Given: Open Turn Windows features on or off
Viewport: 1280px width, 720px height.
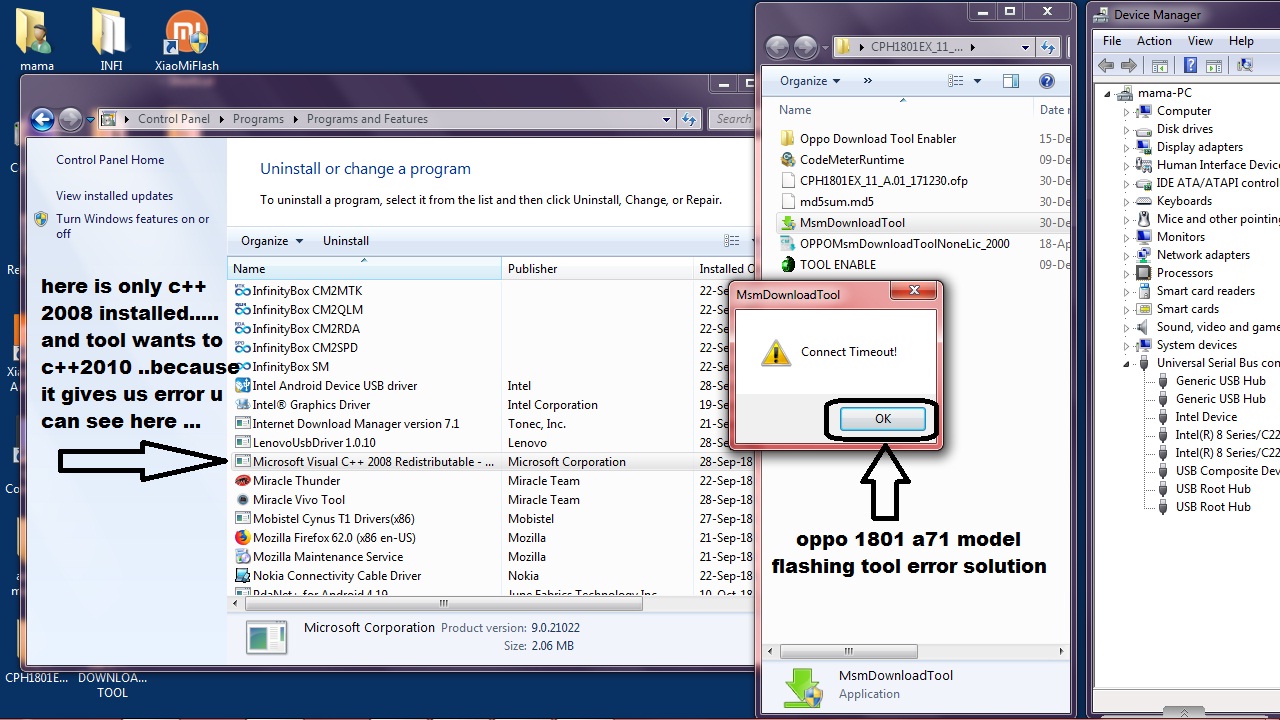Looking at the screenshot, I should point(132,226).
